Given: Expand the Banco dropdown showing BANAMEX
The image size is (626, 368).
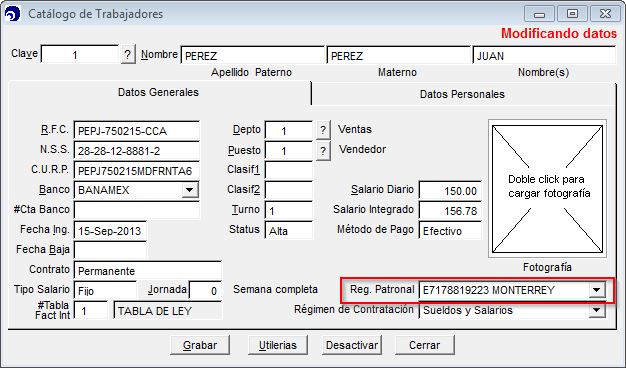Looking at the screenshot, I should pyautogui.click(x=190, y=190).
